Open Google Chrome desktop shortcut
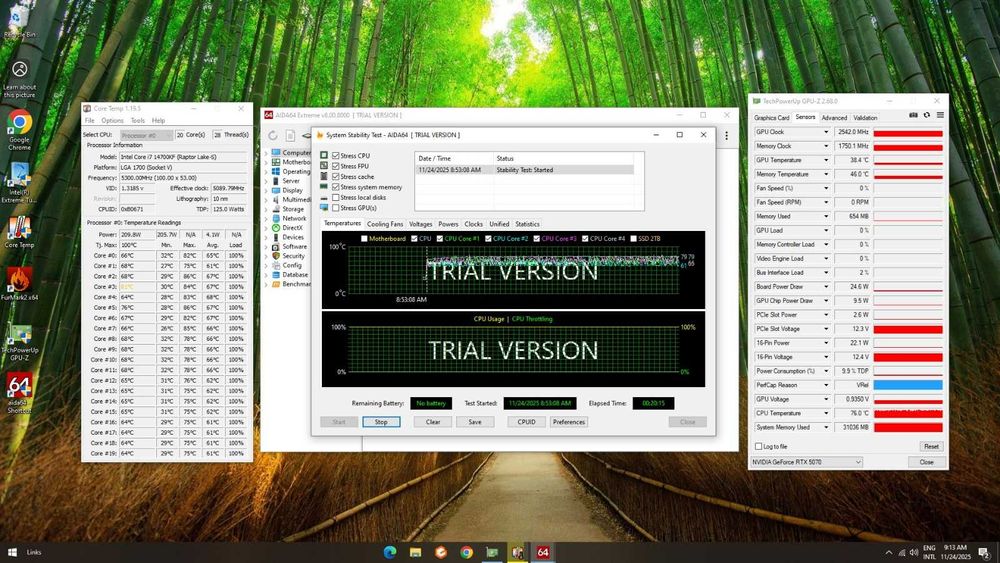 [20, 129]
